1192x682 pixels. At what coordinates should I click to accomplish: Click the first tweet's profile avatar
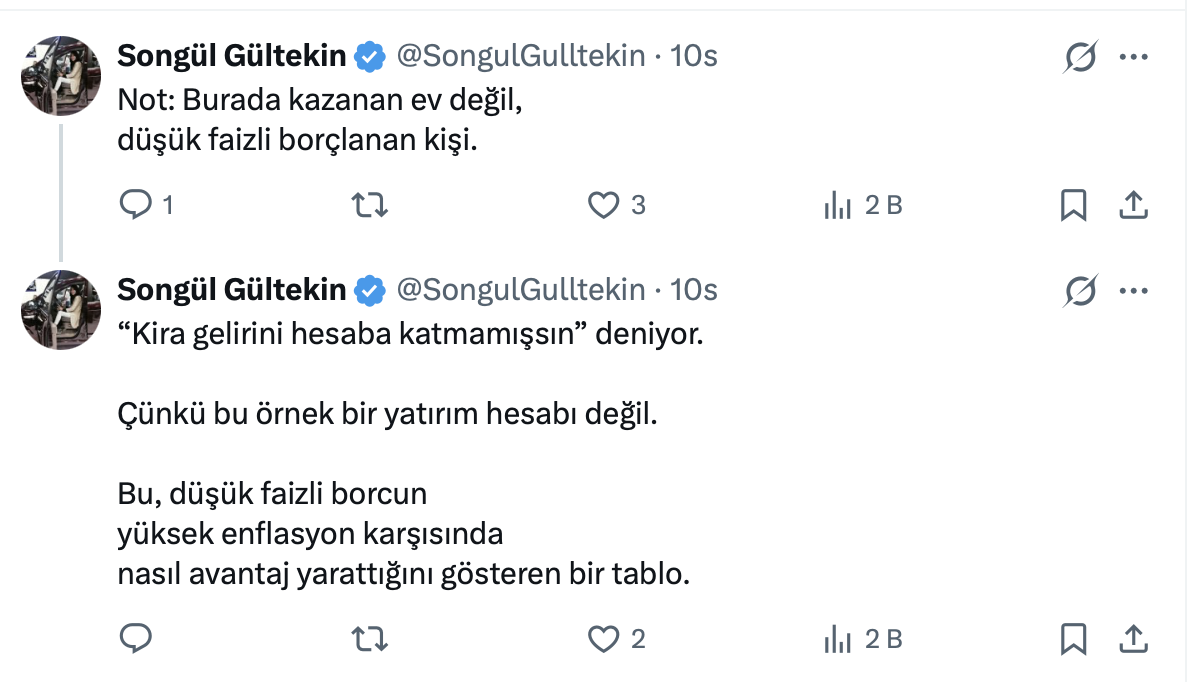pyautogui.click(x=61, y=76)
